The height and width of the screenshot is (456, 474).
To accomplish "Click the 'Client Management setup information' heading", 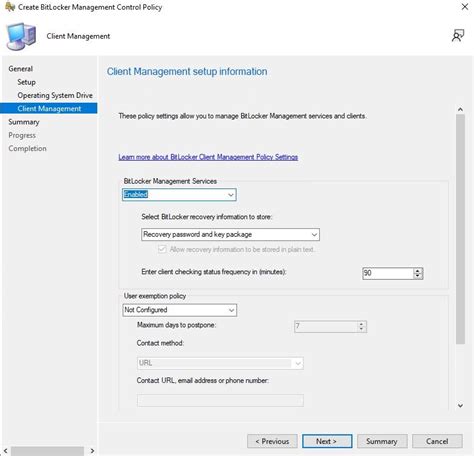I will click(x=187, y=71).
